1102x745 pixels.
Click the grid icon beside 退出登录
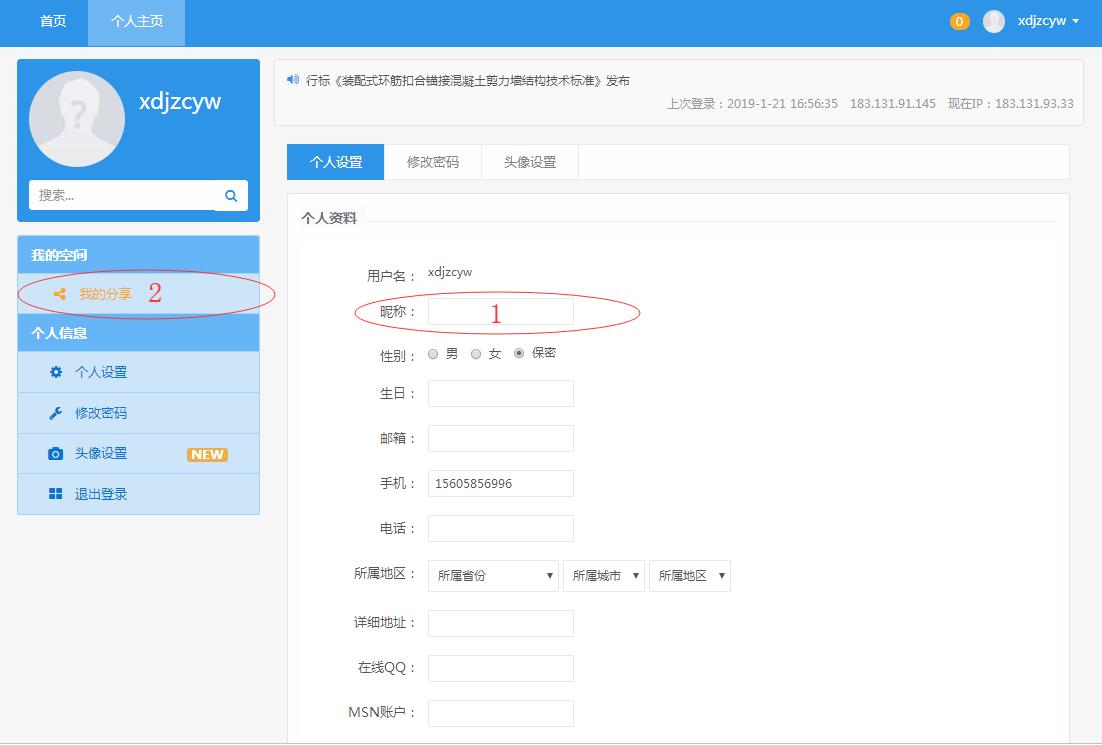(56, 494)
